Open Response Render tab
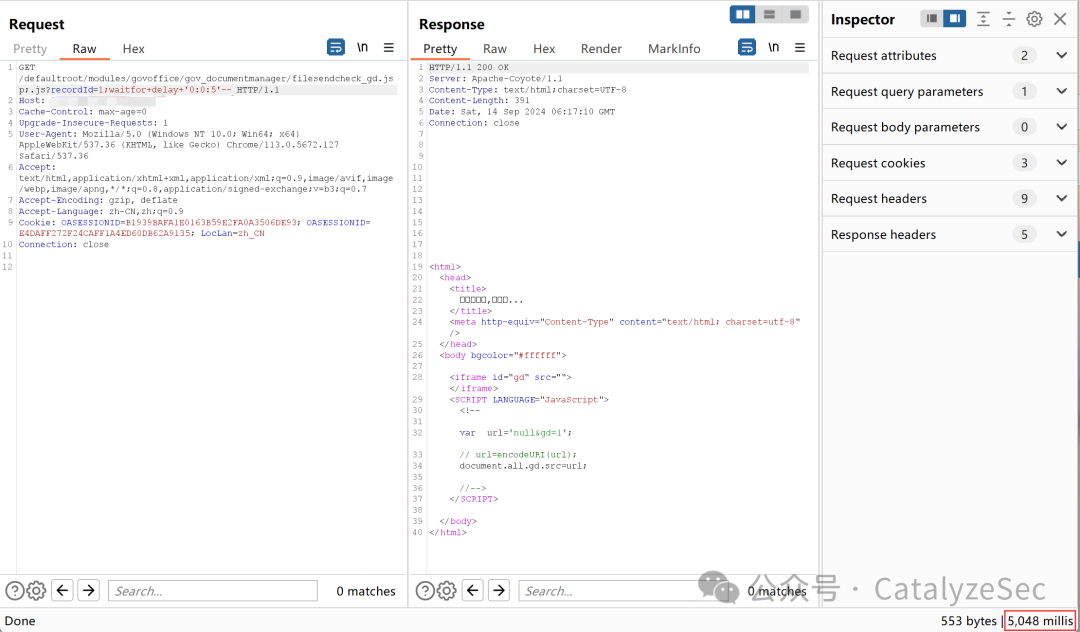 tap(601, 49)
